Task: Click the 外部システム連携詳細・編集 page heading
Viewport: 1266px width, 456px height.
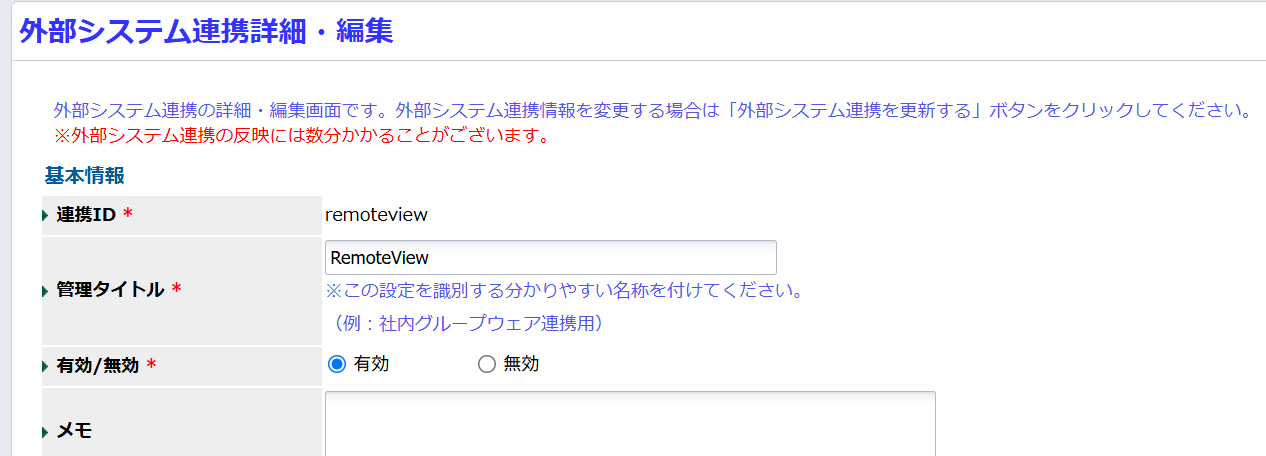Action: click(x=206, y=31)
